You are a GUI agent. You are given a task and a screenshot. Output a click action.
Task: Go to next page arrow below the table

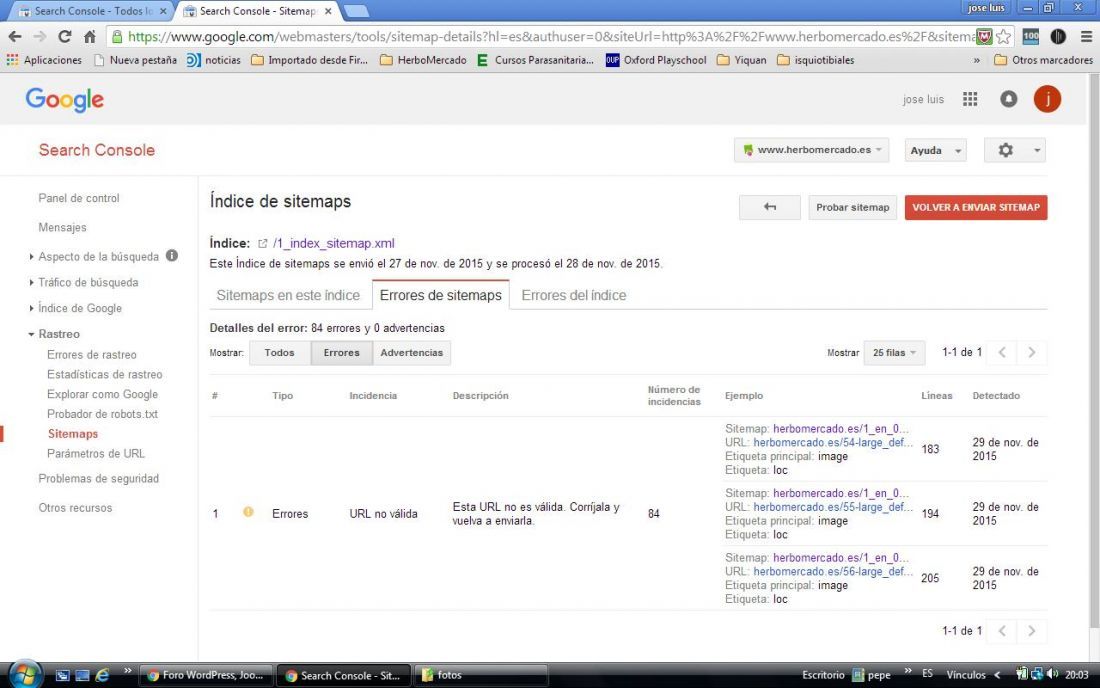coord(1032,631)
